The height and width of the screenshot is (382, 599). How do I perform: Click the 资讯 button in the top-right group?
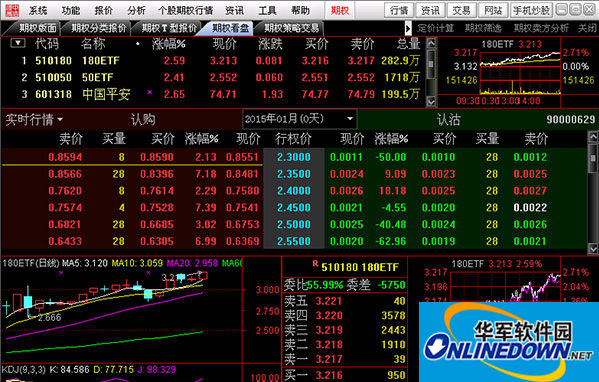tap(430, 10)
